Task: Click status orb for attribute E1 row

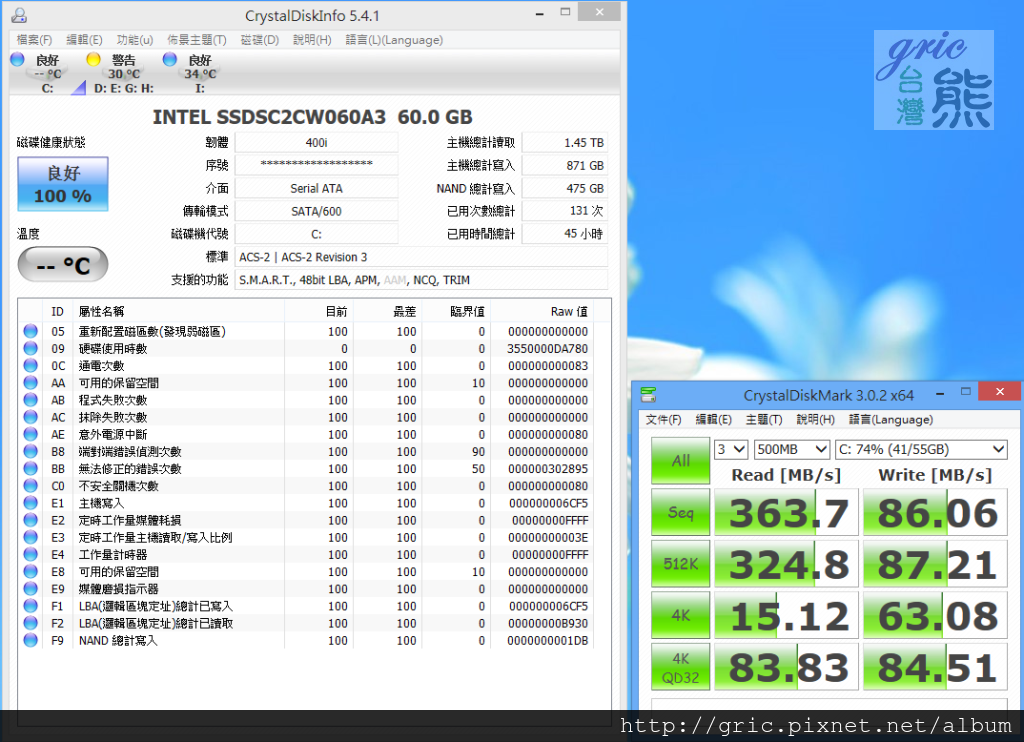Action: [31, 503]
